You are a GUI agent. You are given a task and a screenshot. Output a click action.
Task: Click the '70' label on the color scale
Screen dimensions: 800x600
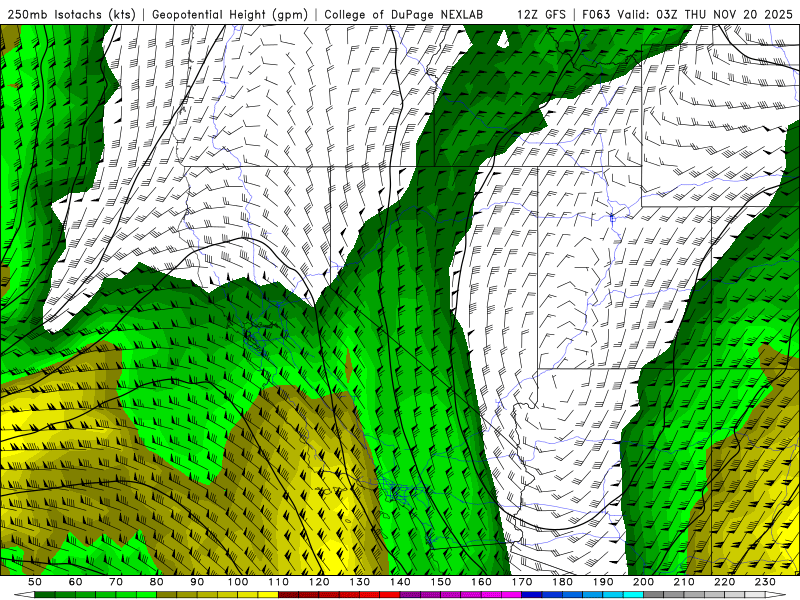pyautogui.click(x=116, y=582)
